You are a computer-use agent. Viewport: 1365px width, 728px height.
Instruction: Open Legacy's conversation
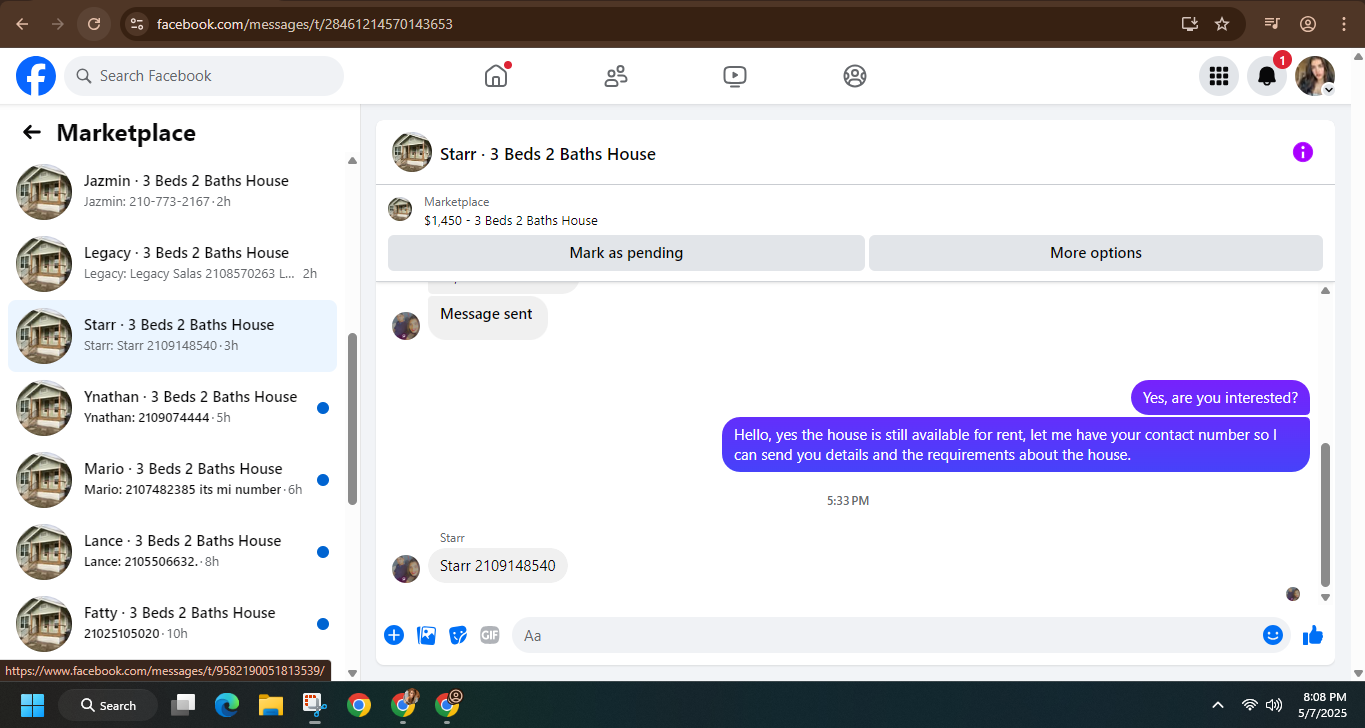pos(172,263)
